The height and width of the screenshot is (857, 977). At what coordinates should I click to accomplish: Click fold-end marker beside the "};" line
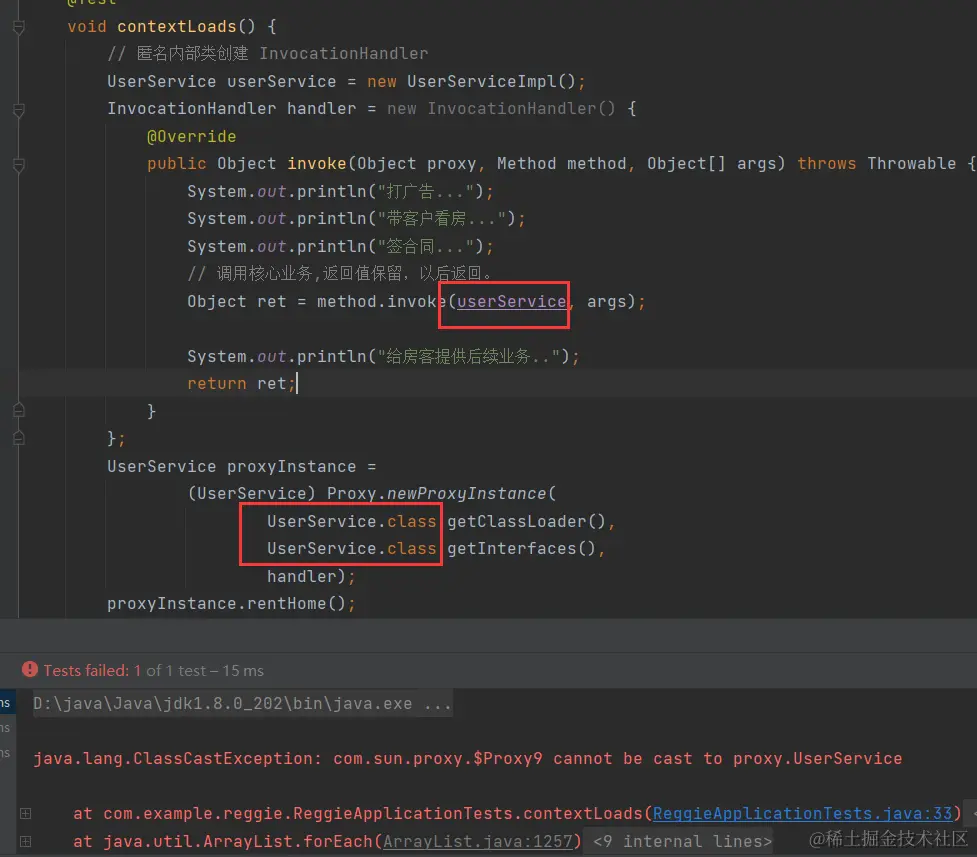pos(19,438)
